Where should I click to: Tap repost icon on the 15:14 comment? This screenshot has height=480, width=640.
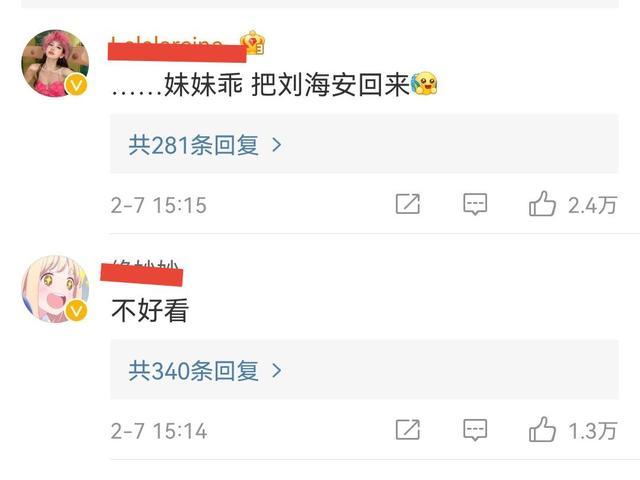[408, 430]
